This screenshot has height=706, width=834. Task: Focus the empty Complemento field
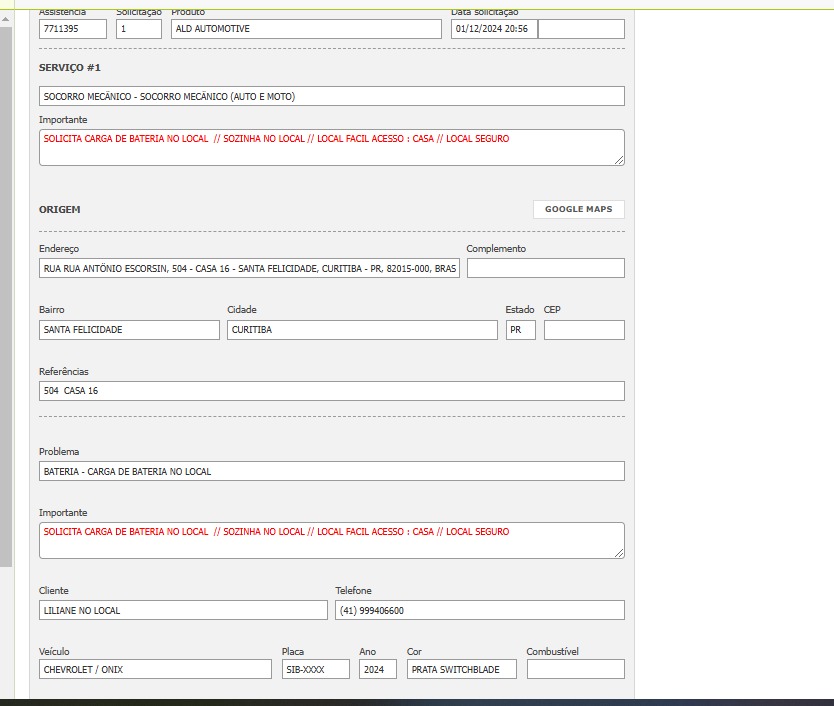click(x=545, y=268)
